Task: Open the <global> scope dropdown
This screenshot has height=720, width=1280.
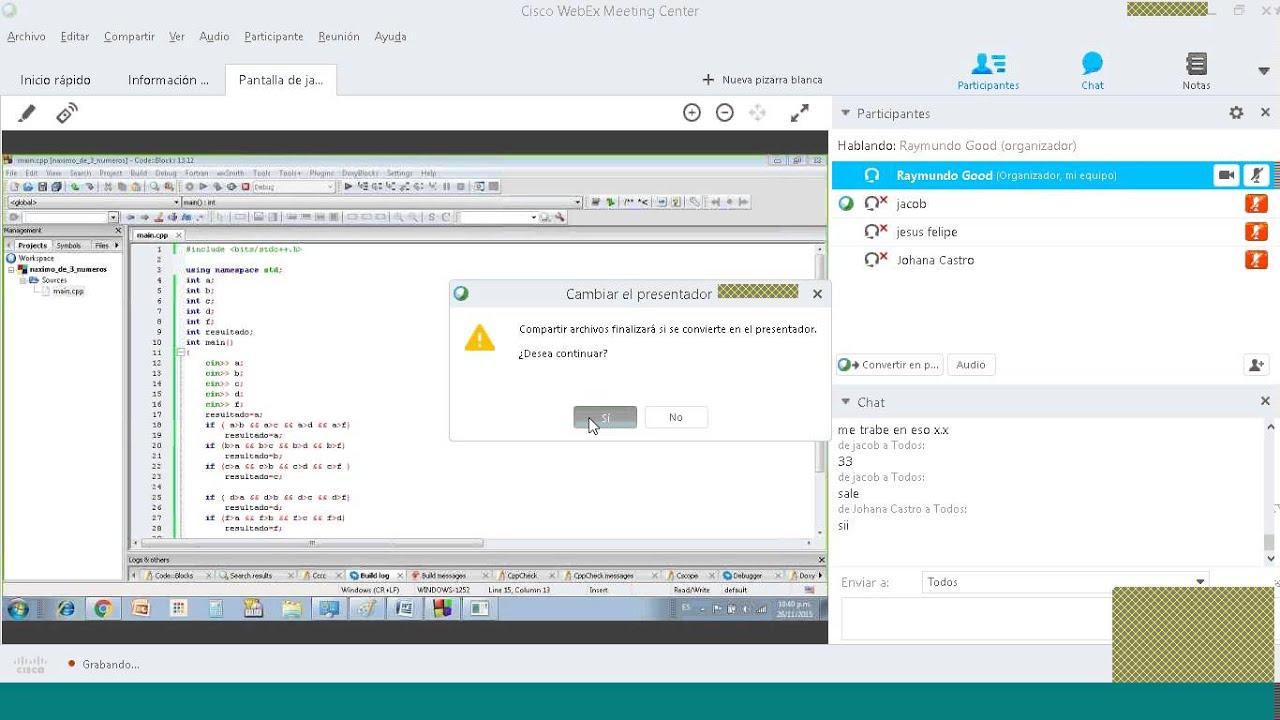Action: coord(93,202)
